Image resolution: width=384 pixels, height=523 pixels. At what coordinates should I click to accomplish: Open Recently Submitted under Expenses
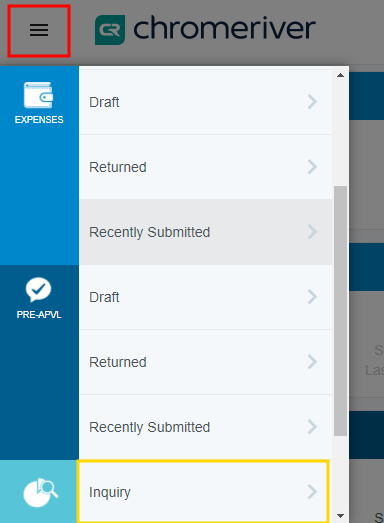[x=206, y=232]
